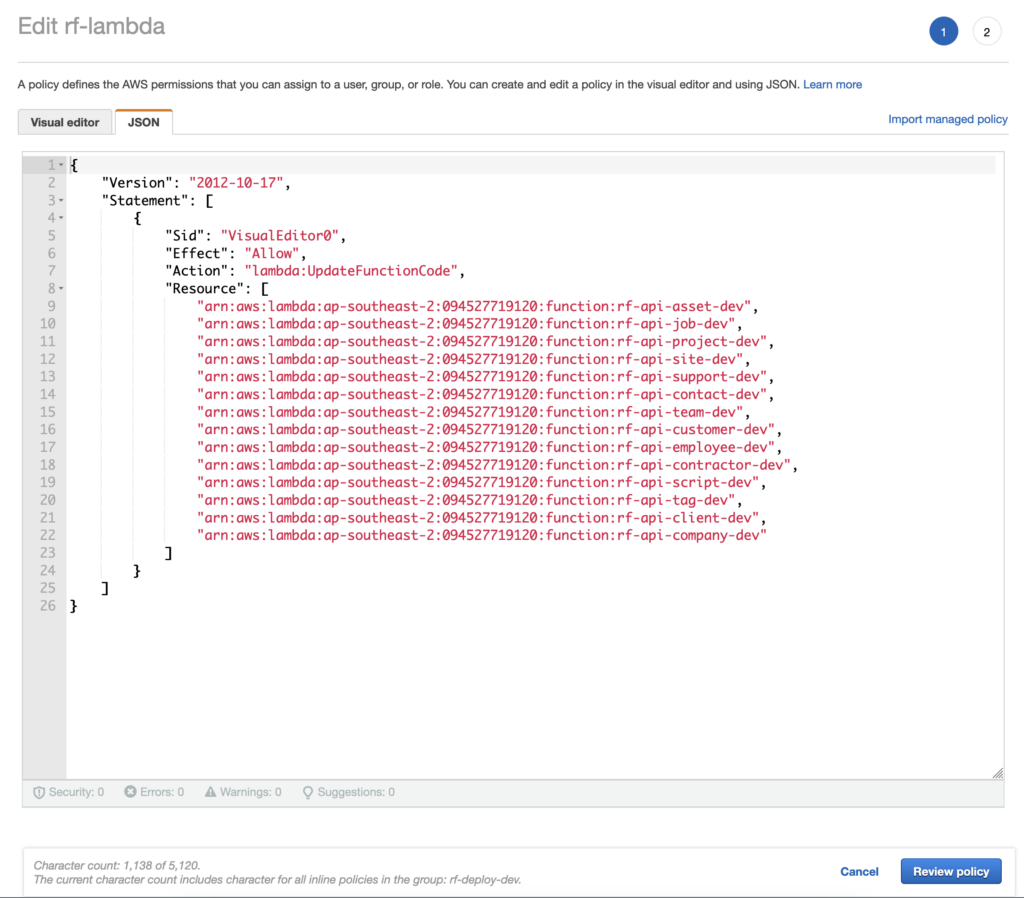1024x898 pixels.
Task: Collapse the Resource fold arrow on line 8
Action: click(61, 289)
